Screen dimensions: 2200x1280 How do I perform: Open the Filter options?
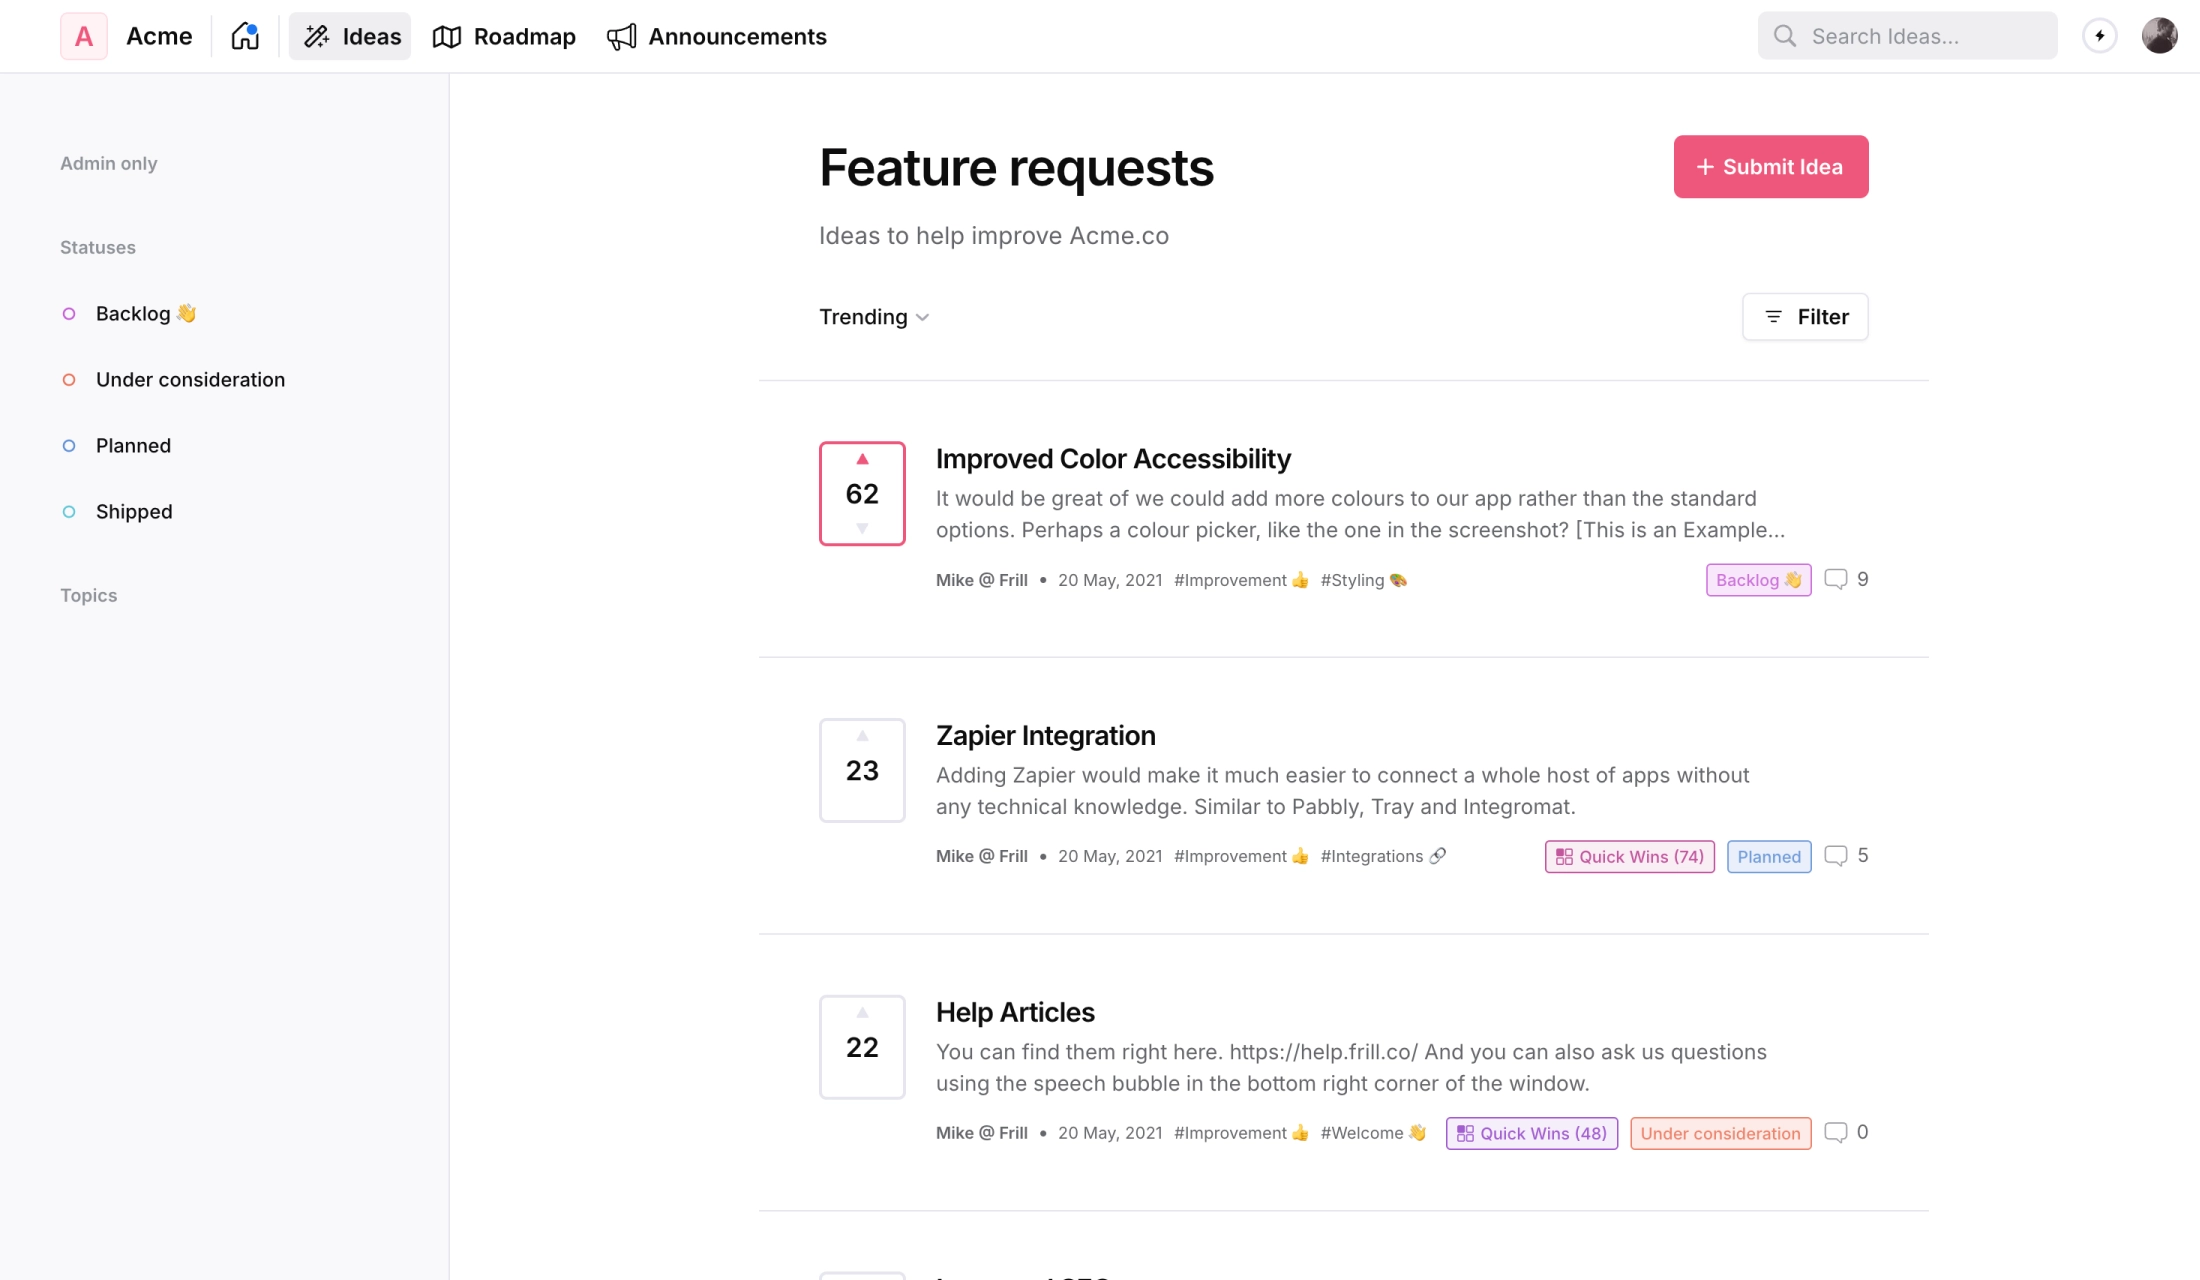(1805, 317)
